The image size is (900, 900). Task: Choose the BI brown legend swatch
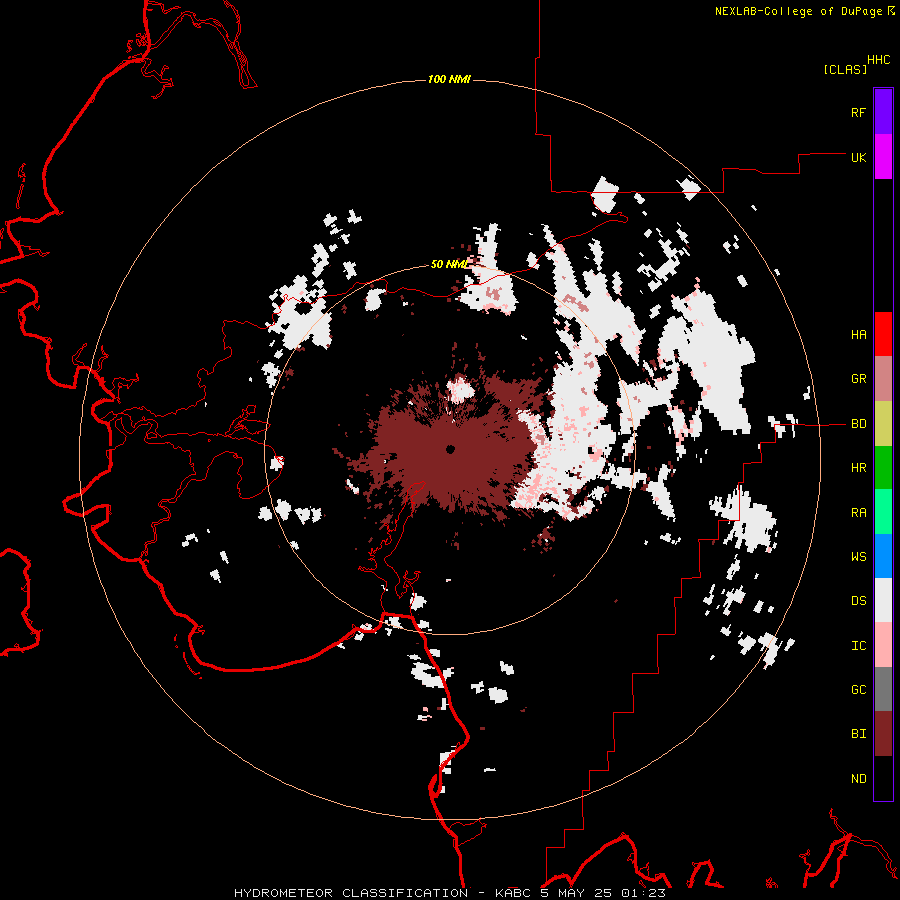click(x=883, y=734)
